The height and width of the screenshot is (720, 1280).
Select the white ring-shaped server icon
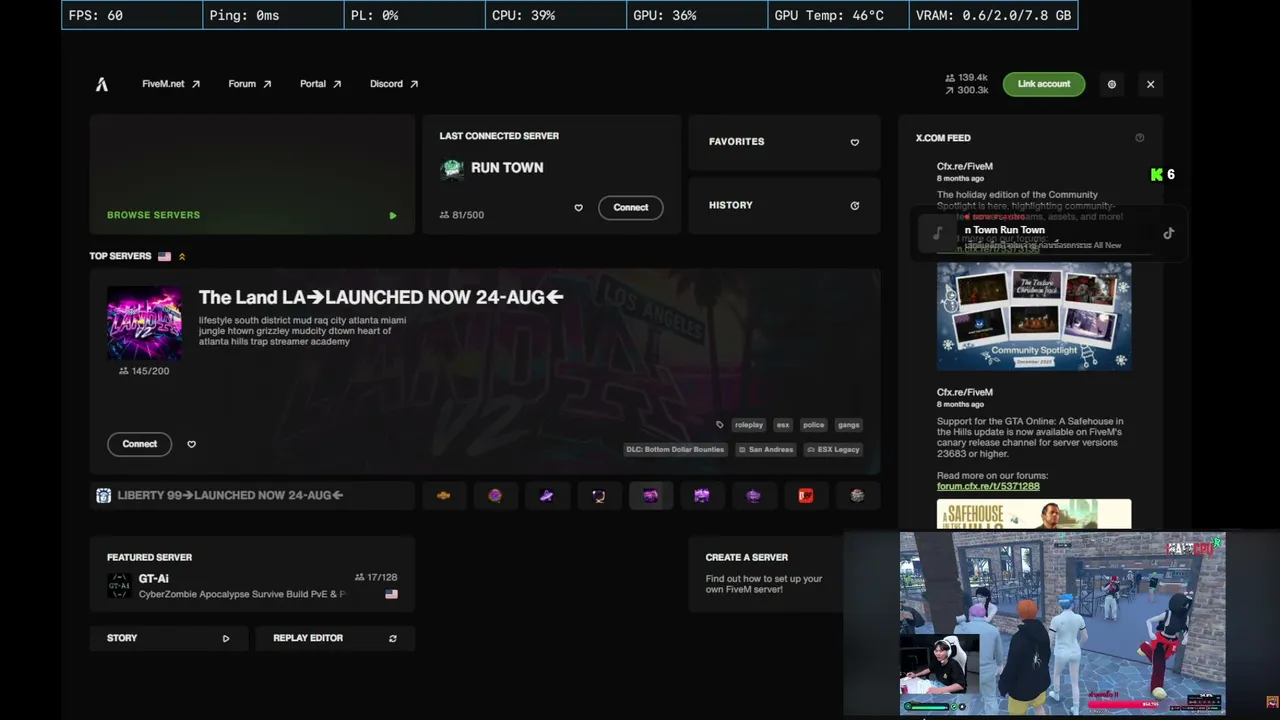[598, 495]
